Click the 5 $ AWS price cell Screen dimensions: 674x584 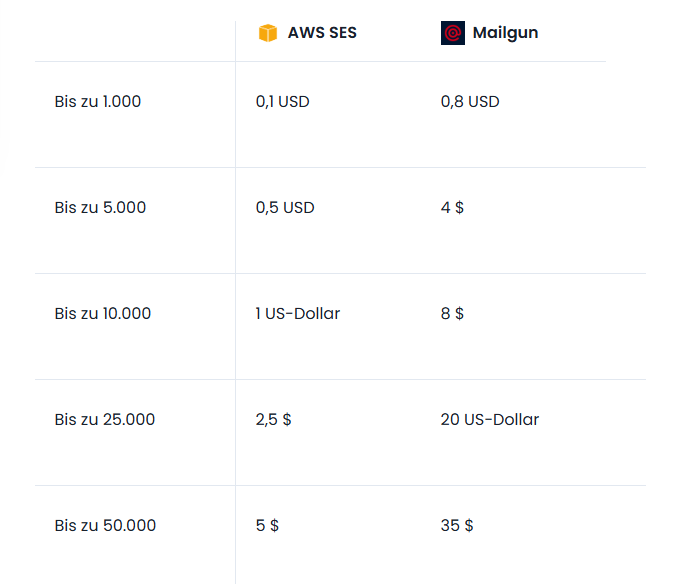267,526
